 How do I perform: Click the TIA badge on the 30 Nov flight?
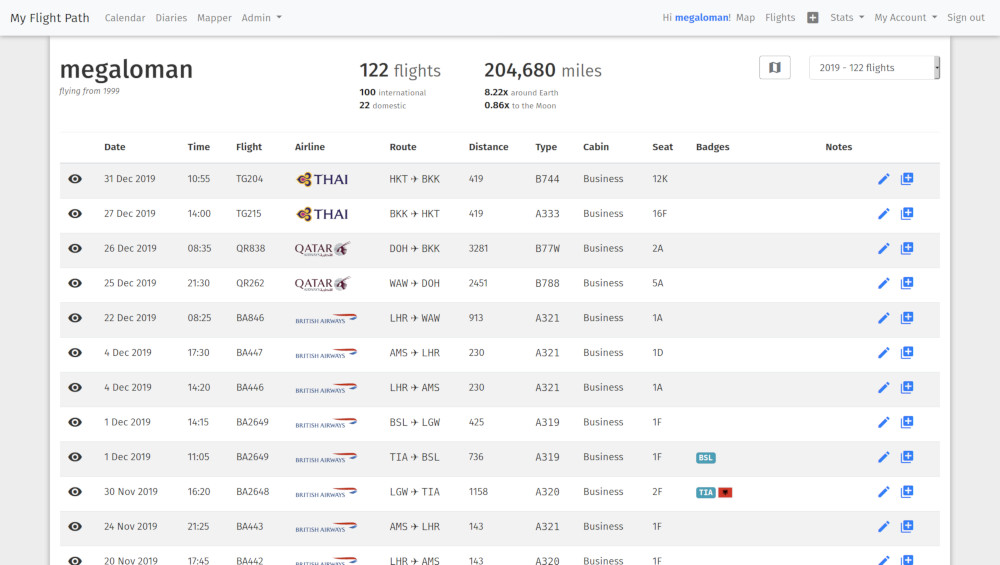706,492
